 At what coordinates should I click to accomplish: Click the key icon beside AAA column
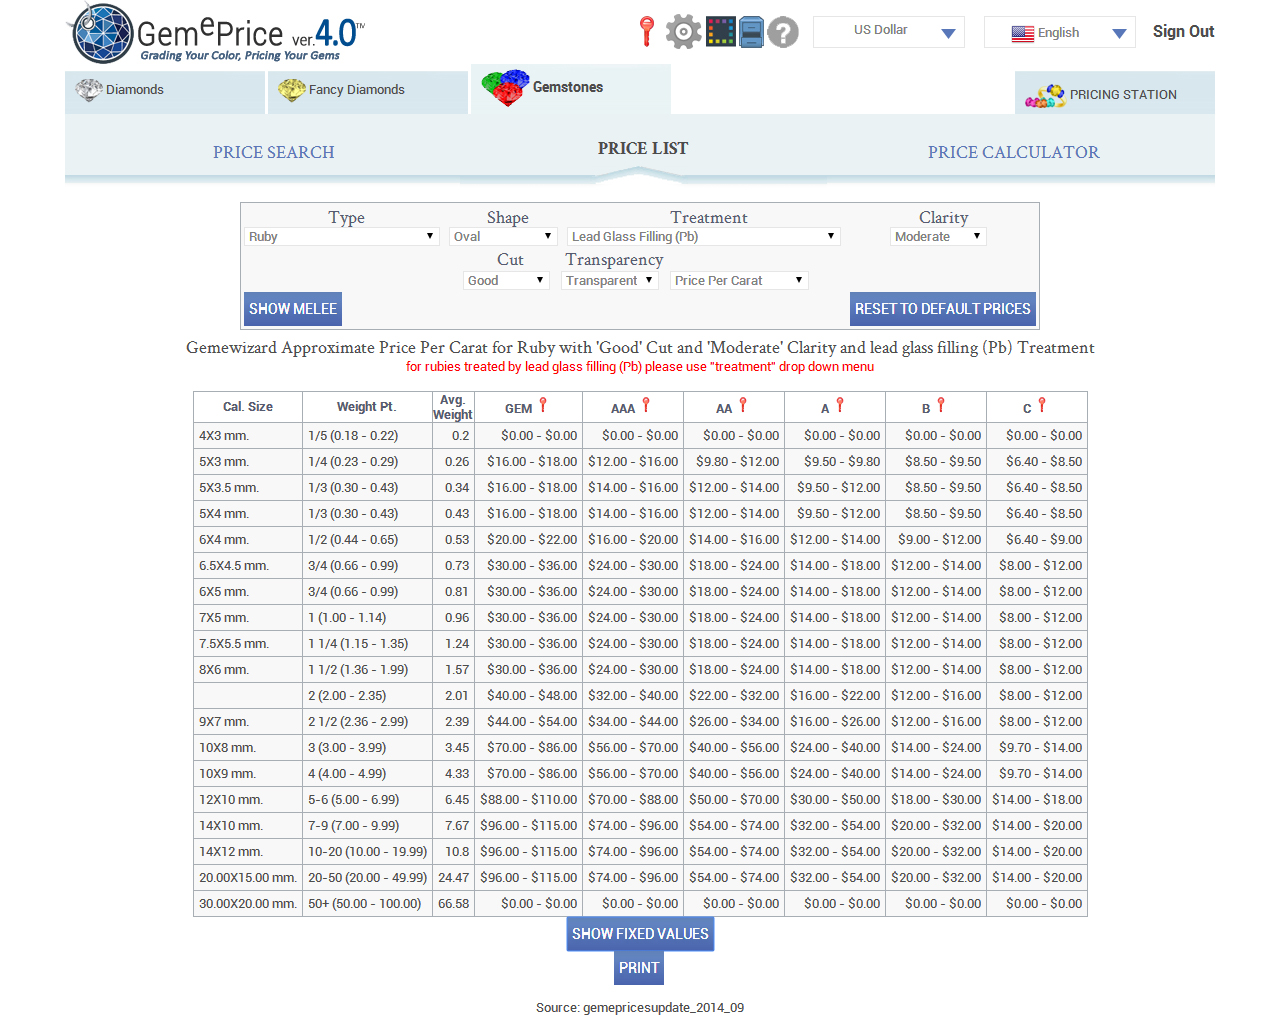tap(646, 405)
